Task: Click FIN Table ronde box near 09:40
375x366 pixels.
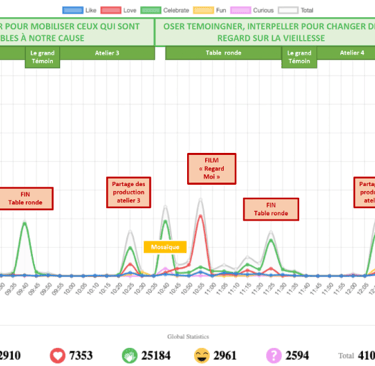Action: (x=25, y=198)
